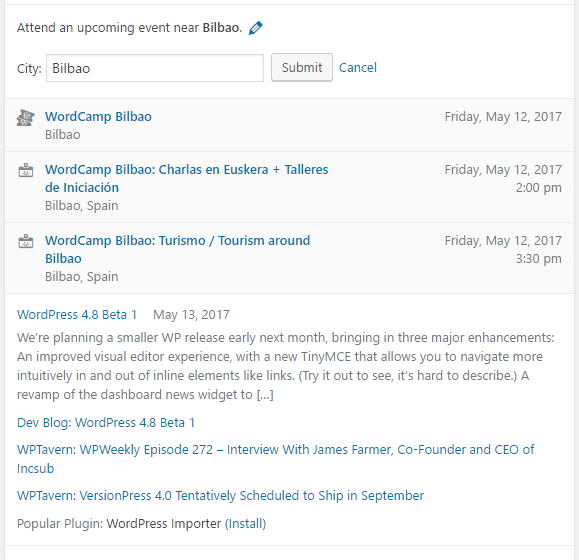This screenshot has height=560, width=579.
Task: Open the WordCamp Bilbao event link
Action: pos(98,117)
